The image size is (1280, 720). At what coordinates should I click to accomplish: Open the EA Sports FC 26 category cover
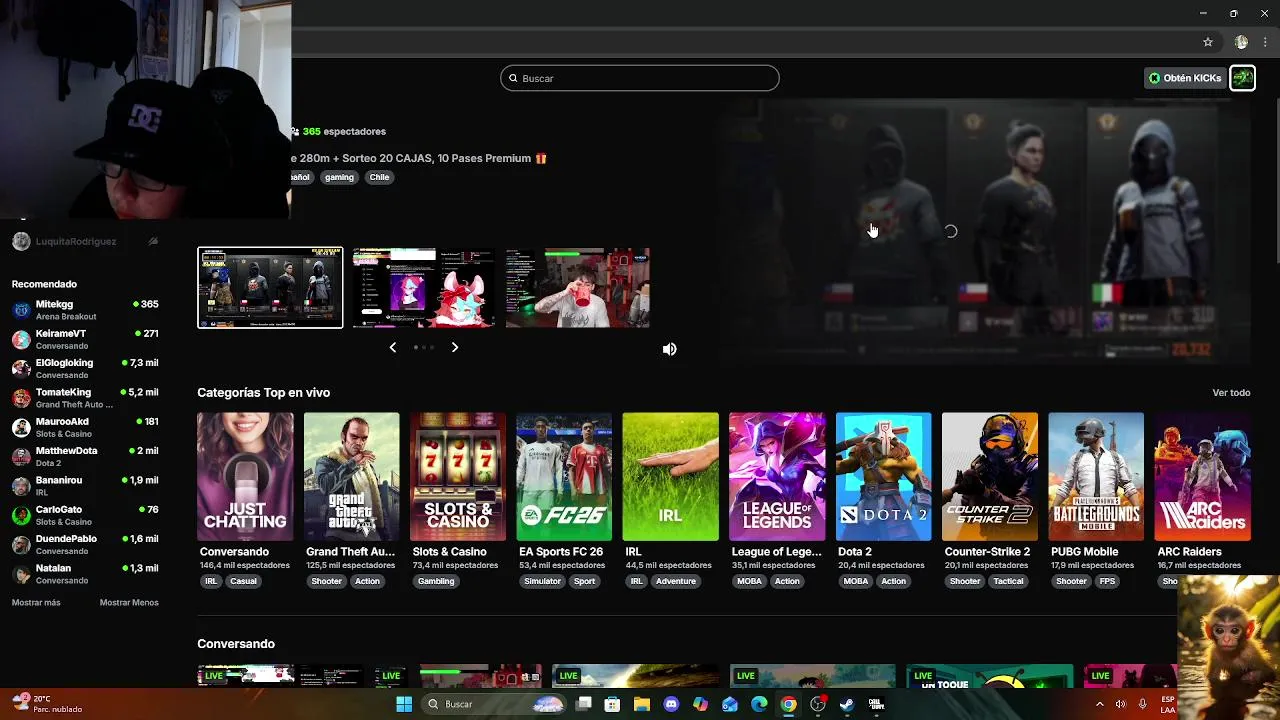coord(564,477)
